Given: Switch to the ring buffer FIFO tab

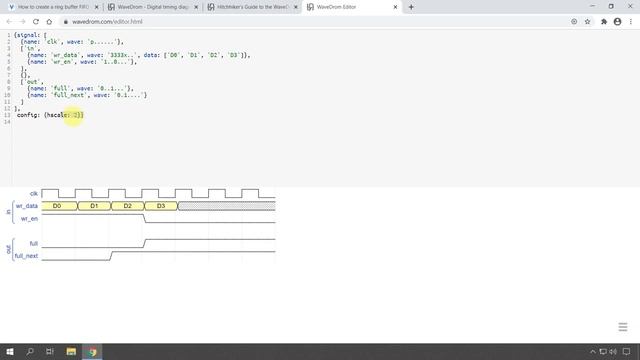Looking at the screenshot, I should click(x=53, y=7).
